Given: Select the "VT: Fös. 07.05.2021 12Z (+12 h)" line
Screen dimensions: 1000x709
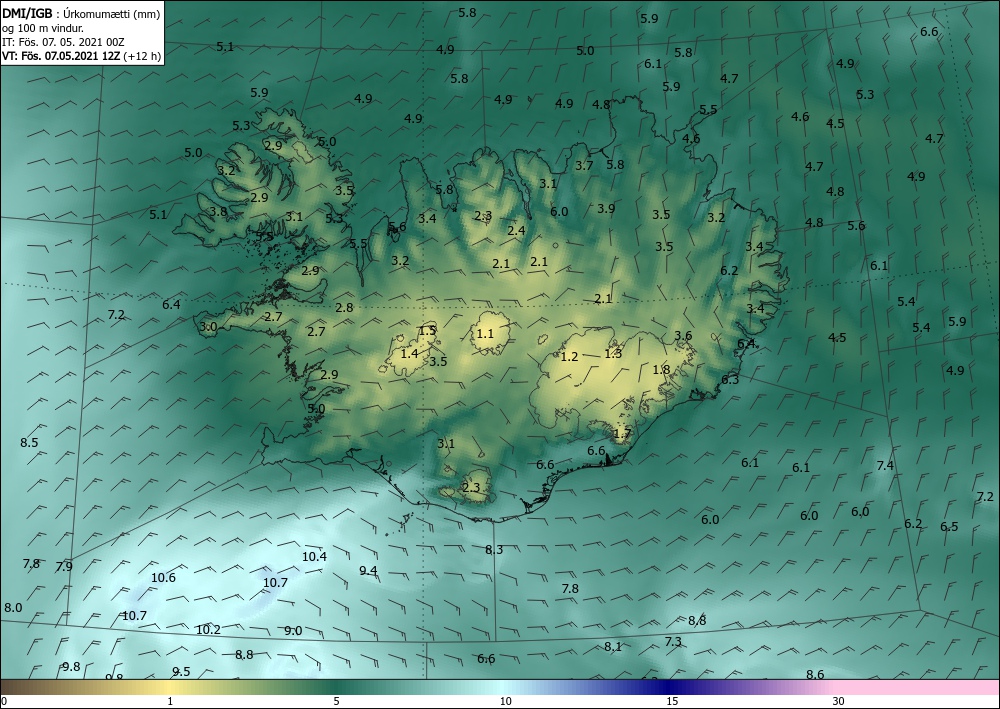Looking at the screenshot, I should coord(81,56).
